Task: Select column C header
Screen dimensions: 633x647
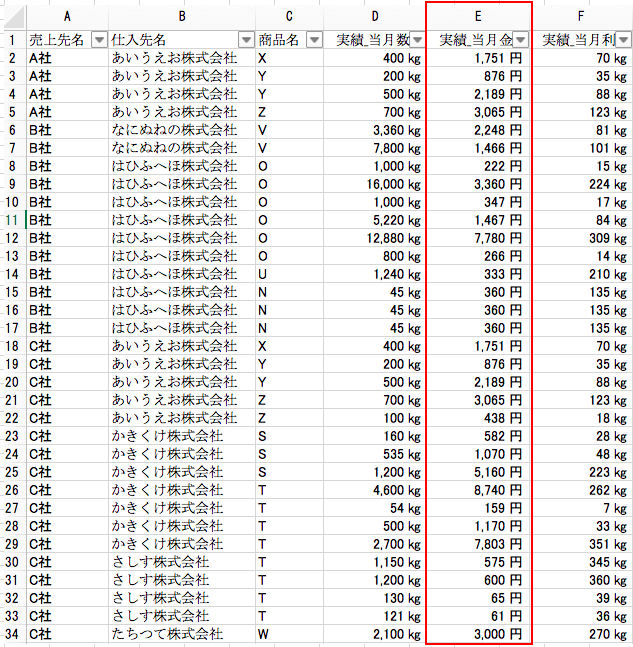Action: click(289, 17)
